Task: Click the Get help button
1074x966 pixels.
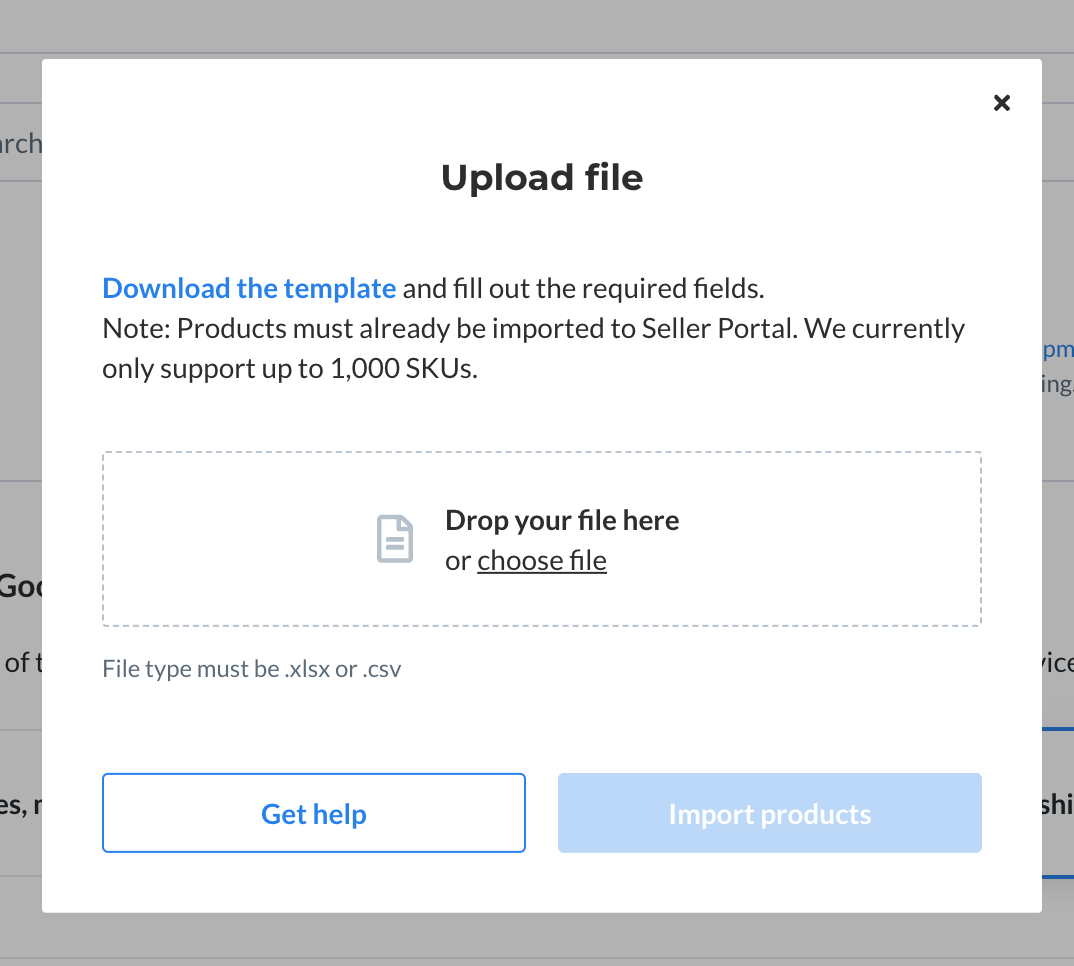Action: coord(314,813)
